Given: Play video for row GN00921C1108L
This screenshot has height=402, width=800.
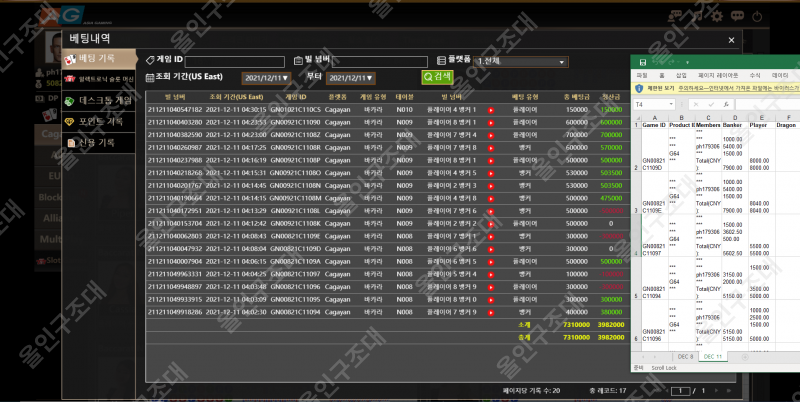Looking at the screenshot, I should [x=491, y=211].
